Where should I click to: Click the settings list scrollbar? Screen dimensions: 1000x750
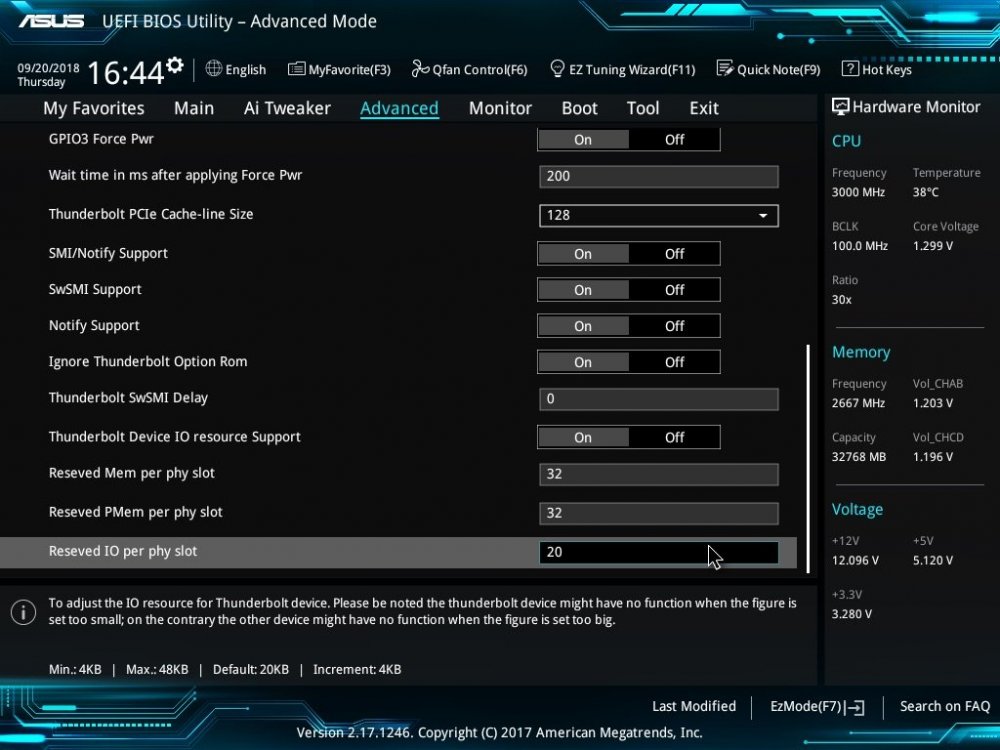tap(808, 458)
